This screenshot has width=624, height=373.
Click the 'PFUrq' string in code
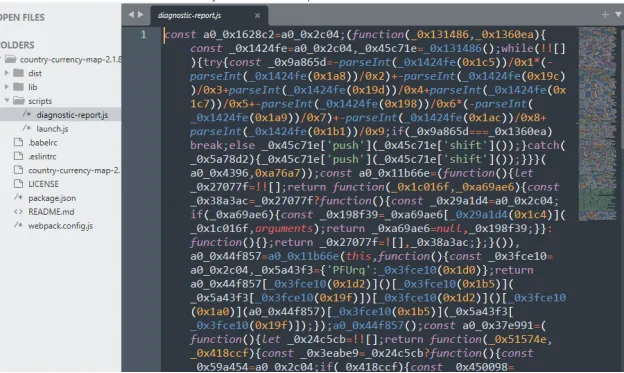pos(349,270)
